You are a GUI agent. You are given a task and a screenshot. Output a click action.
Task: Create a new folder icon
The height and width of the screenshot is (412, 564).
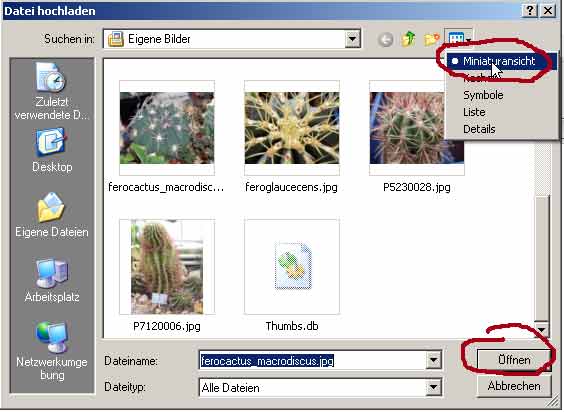point(432,39)
